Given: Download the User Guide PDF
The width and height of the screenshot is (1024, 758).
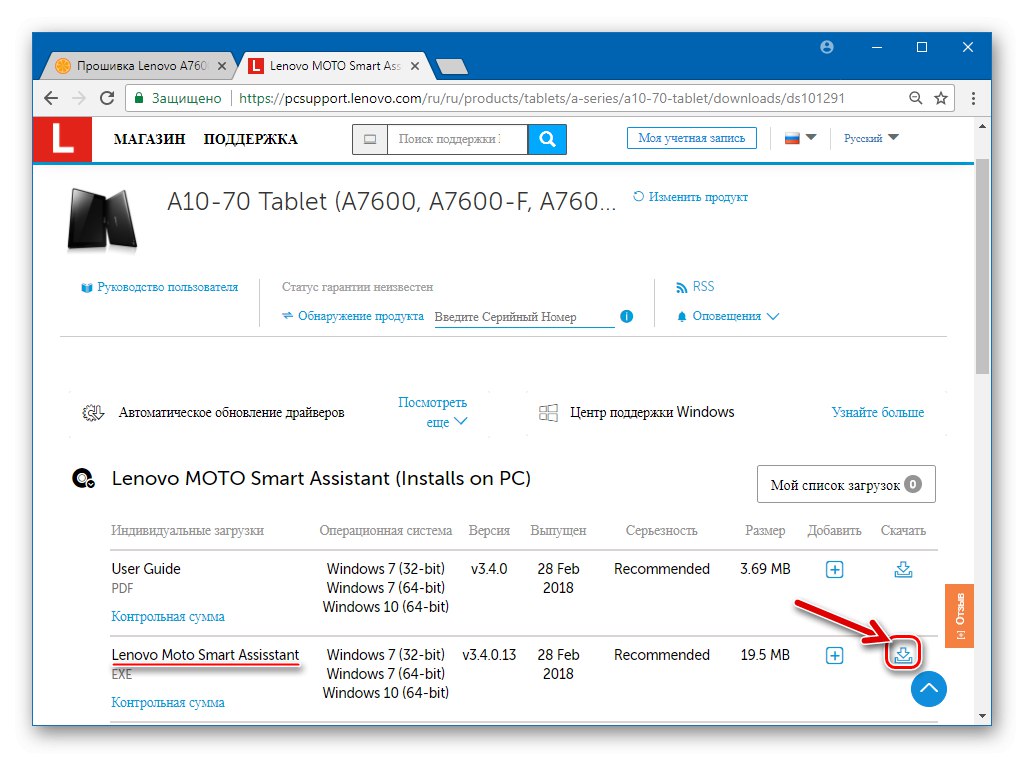Looking at the screenshot, I should [x=903, y=568].
